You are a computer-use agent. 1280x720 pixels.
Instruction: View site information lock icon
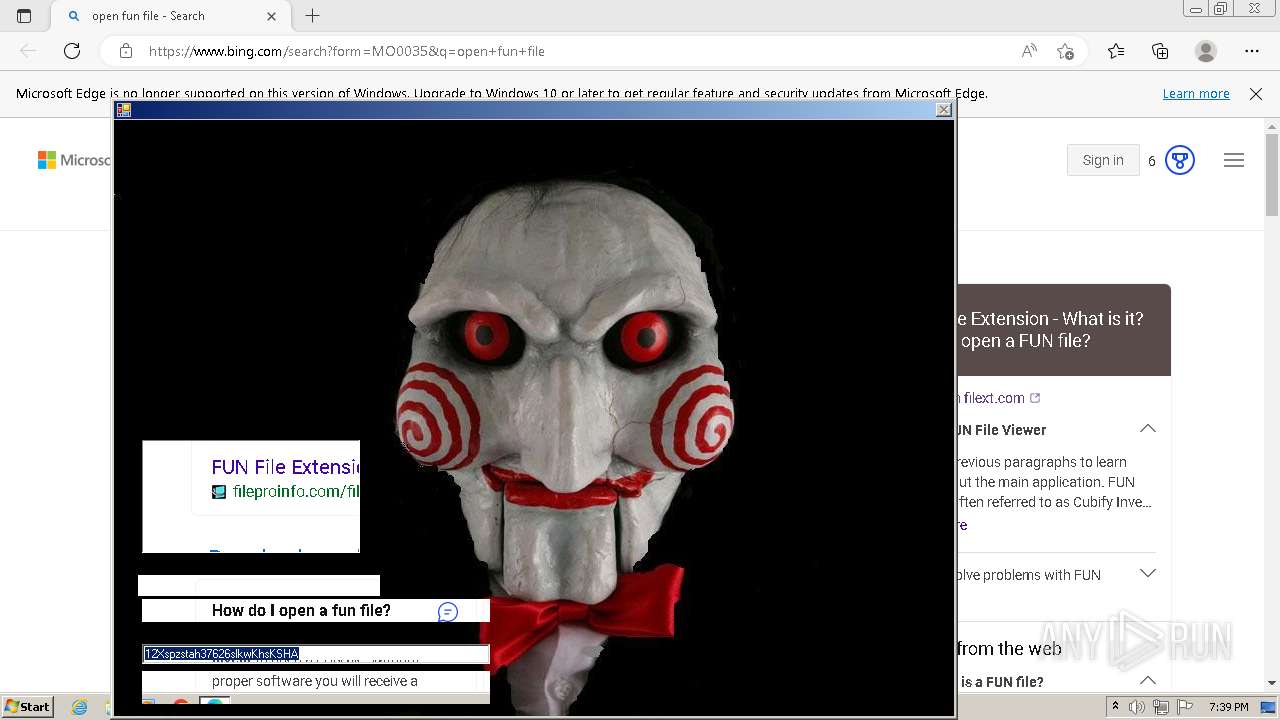[126, 51]
